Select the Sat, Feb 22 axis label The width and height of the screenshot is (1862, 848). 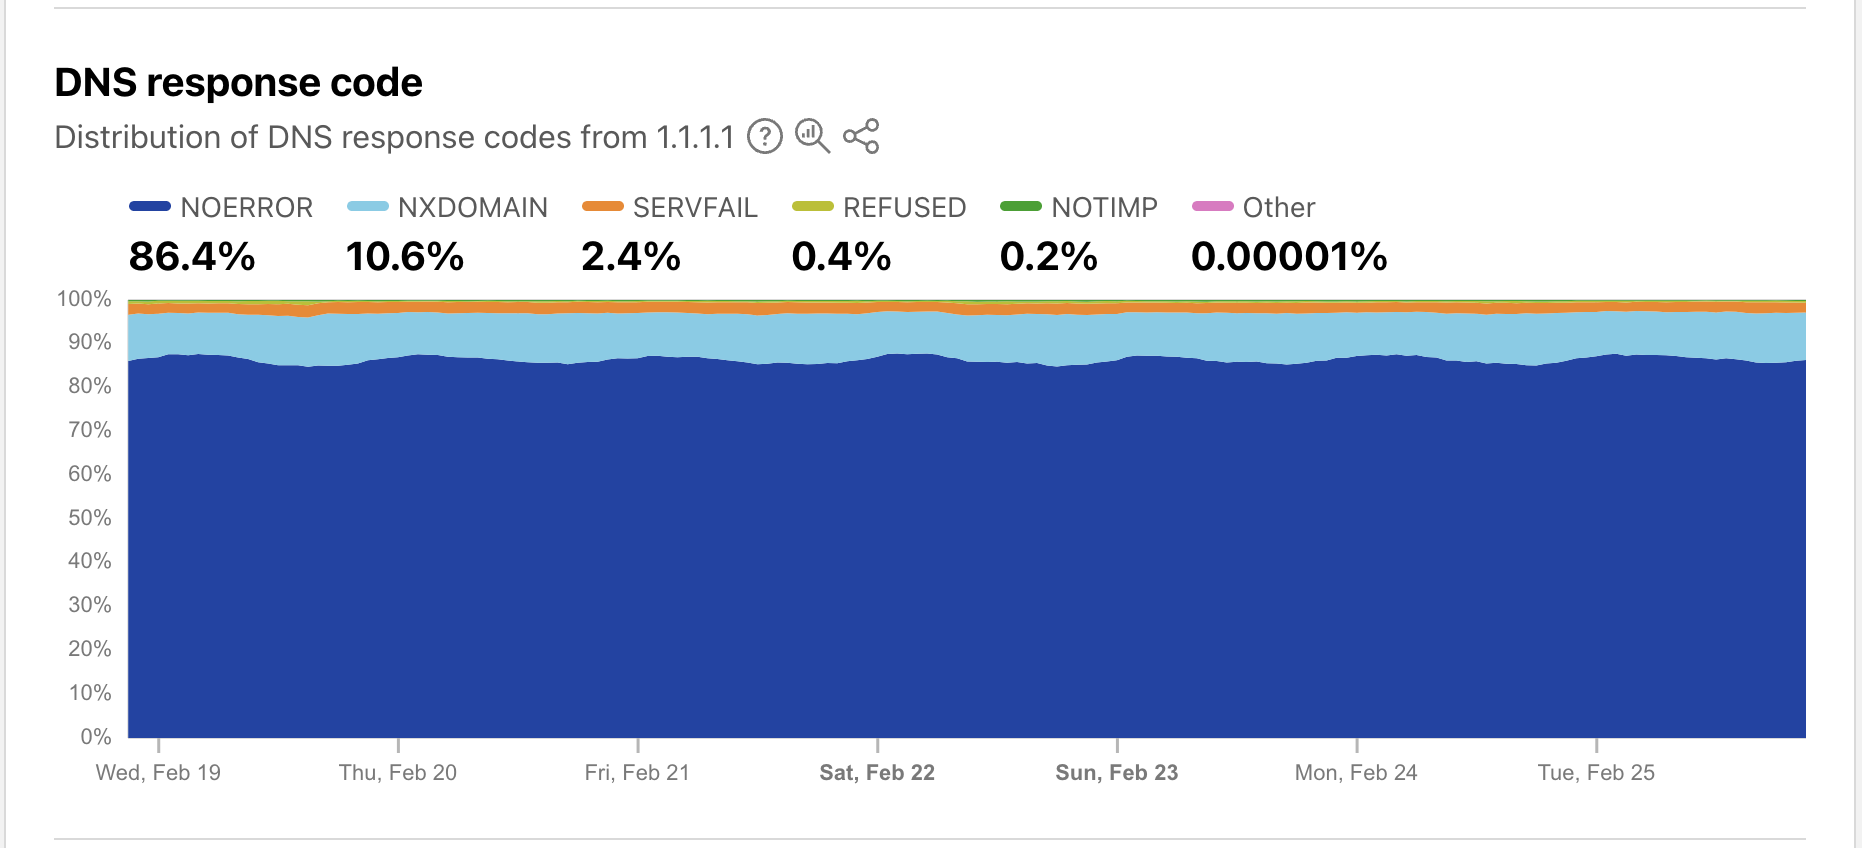coord(877,772)
